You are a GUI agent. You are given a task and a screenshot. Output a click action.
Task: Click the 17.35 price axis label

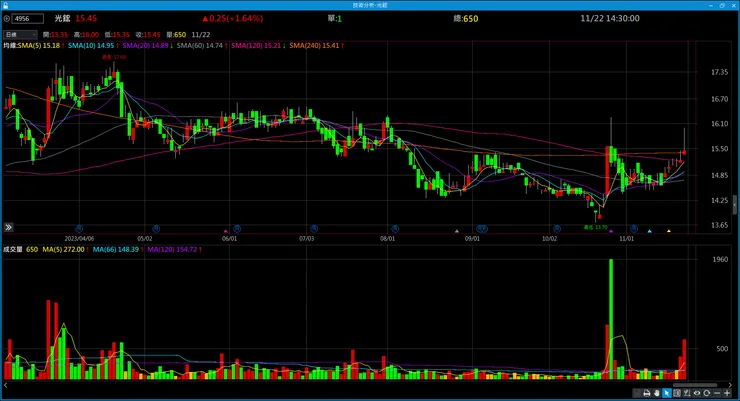(719, 72)
